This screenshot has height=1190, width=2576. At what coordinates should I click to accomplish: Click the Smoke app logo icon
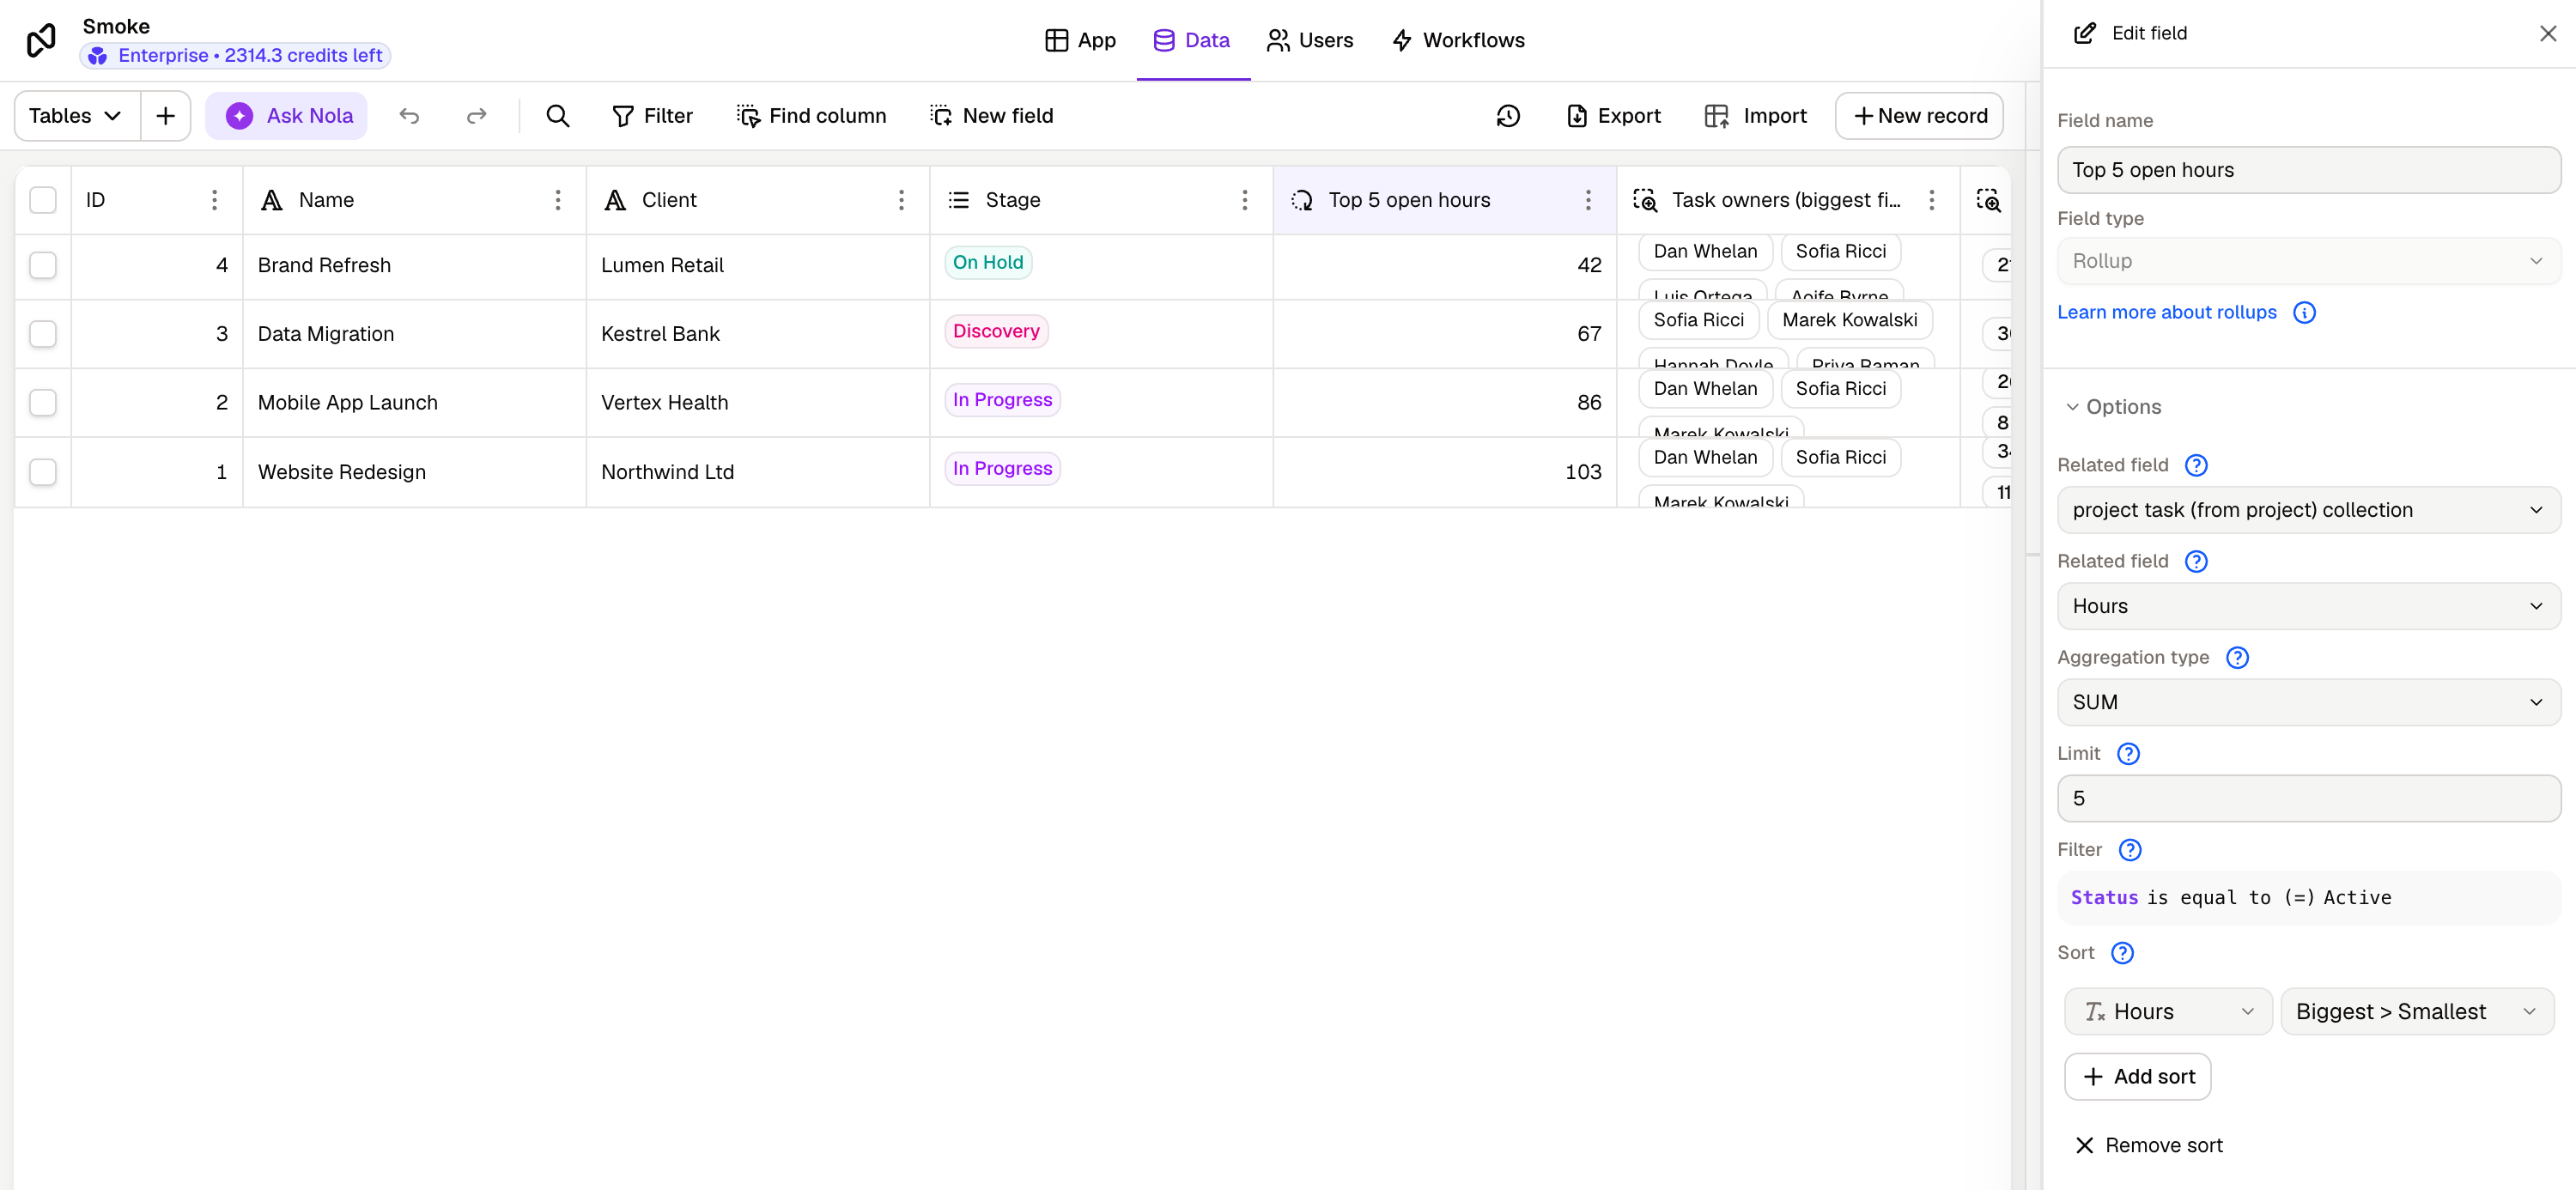[x=41, y=40]
